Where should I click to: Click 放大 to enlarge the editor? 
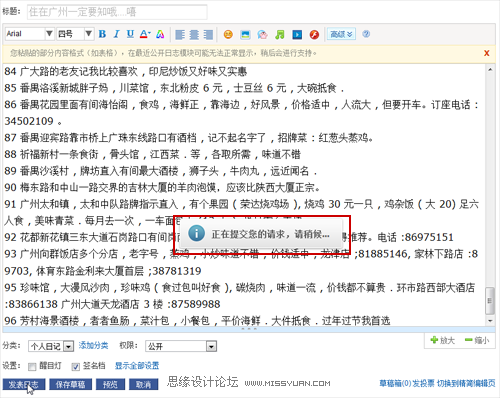click(x=443, y=340)
